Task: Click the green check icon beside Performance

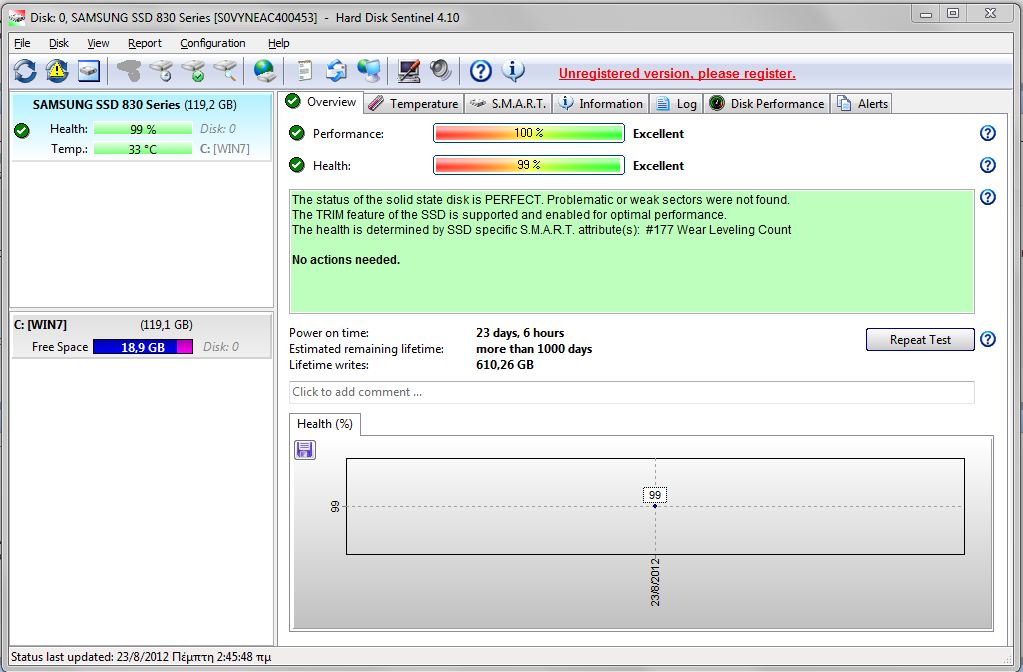Action: click(297, 133)
